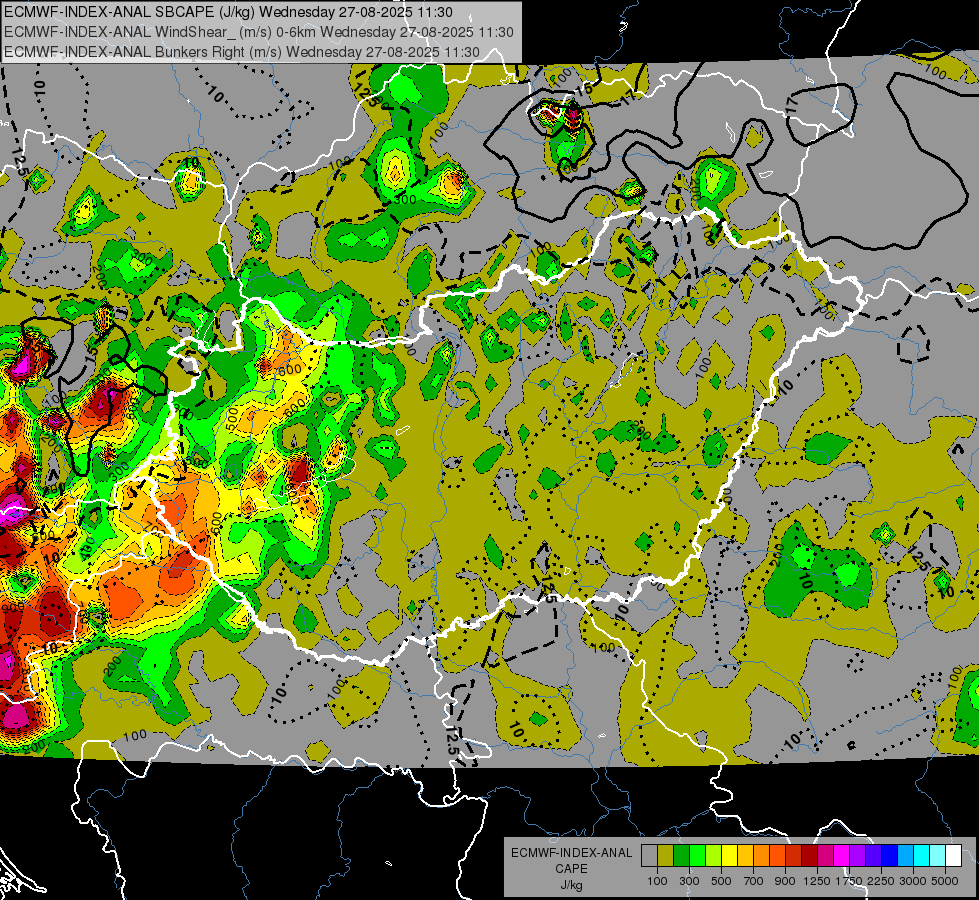Click the legend label 900
Screen dimensions: 979x900
(785, 881)
